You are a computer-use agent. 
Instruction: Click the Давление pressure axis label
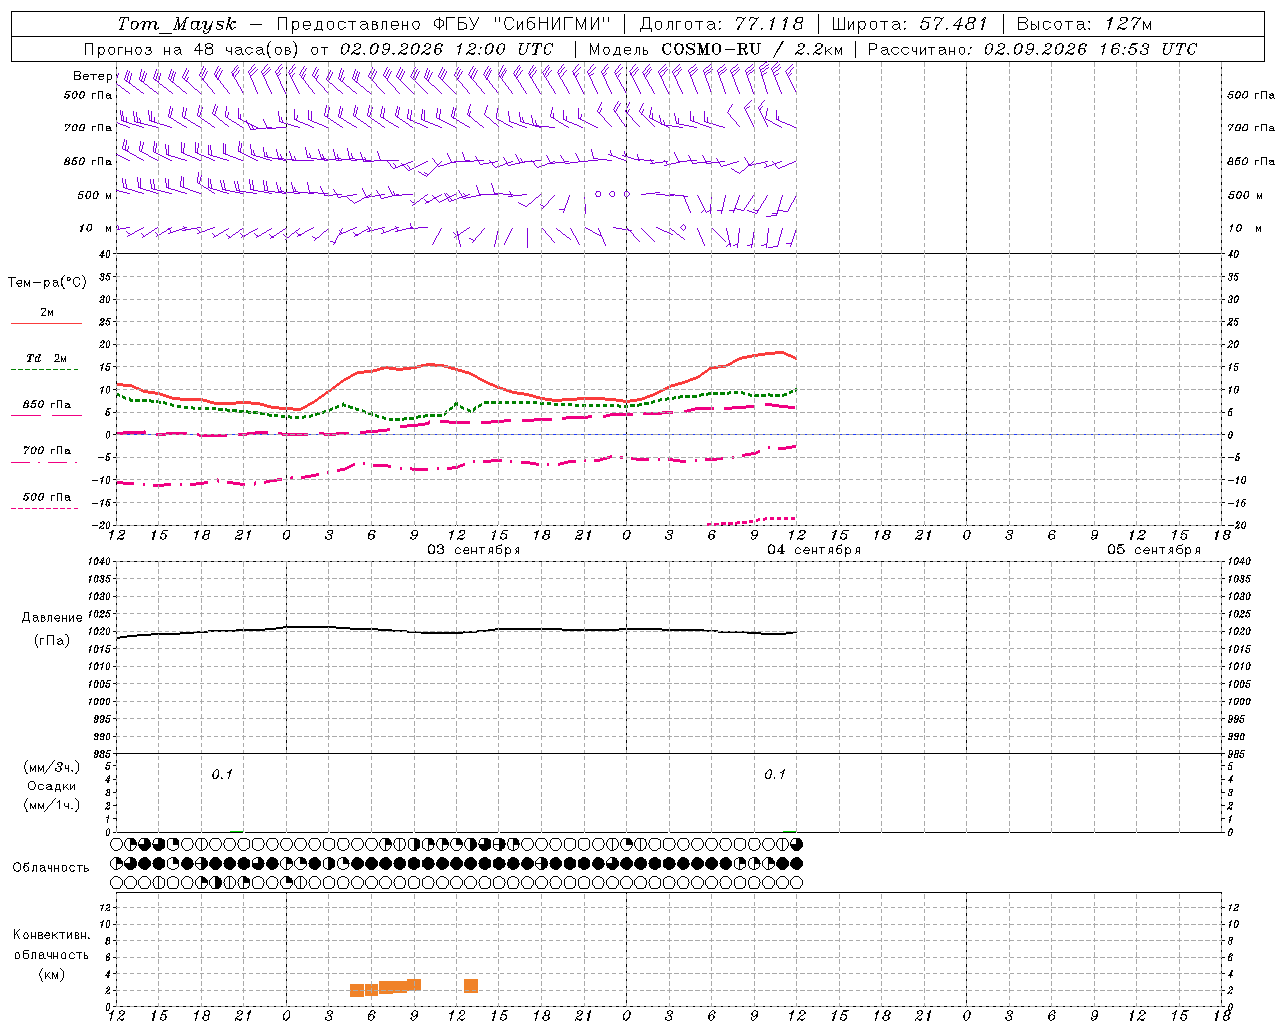tap(52, 618)
